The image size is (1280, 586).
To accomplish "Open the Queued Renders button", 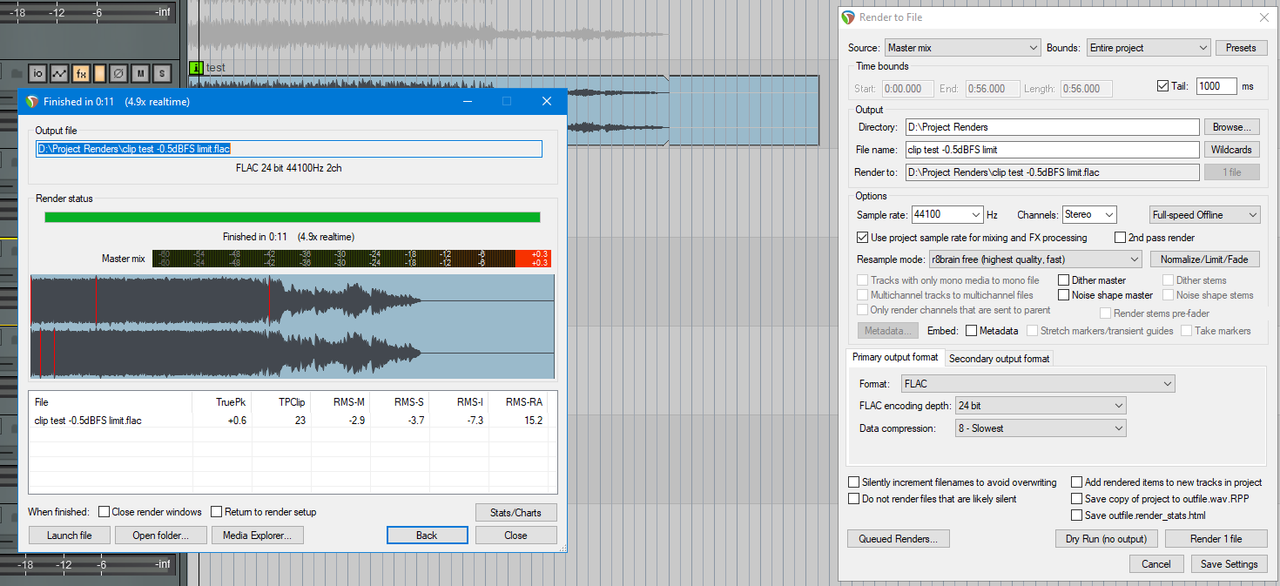I will coord(898,539).
